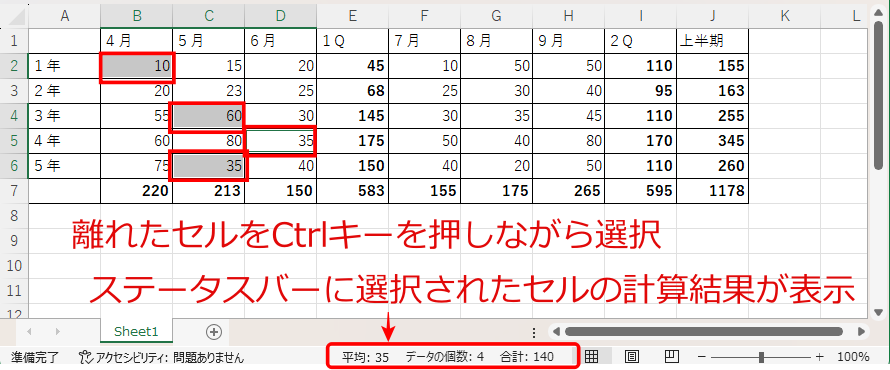
Task: Open accessibility status 問題ありません
Action: [208, 358]
